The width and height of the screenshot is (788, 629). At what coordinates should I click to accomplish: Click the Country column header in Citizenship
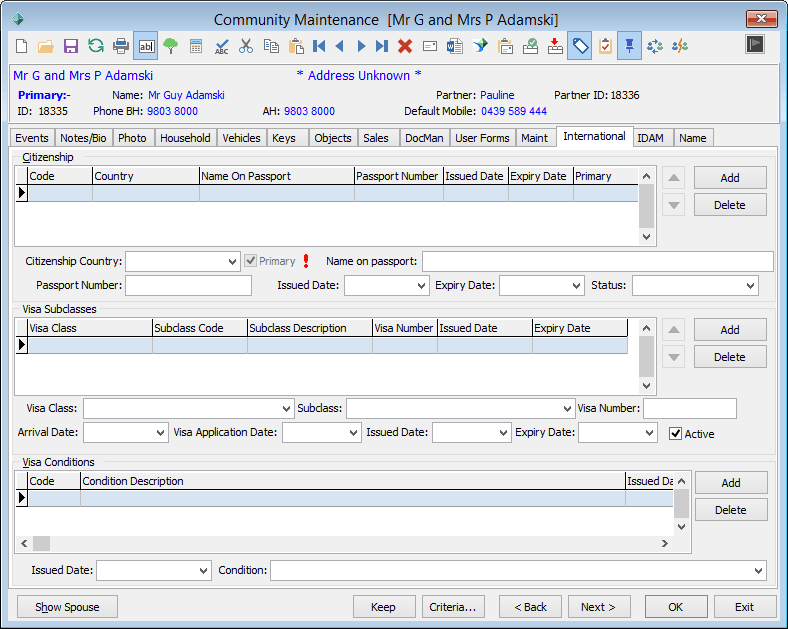(146, 176)
